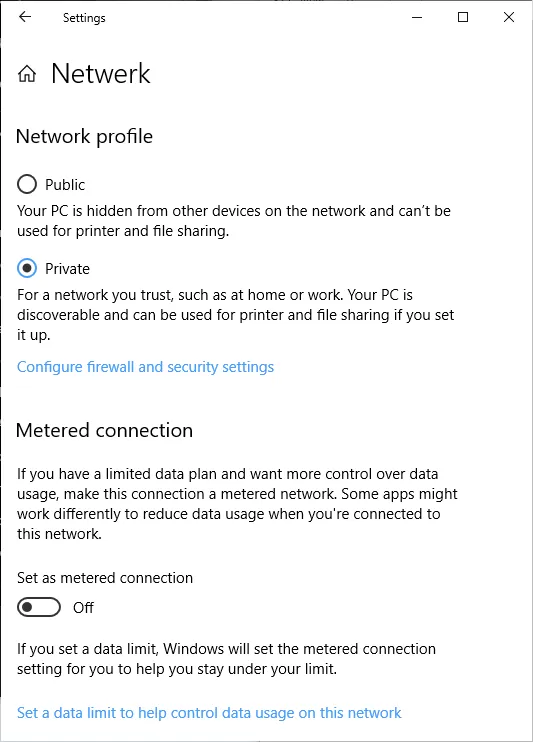Open Configure firewall and security settings
533x742 pixels.
click(x=145, y=367)
